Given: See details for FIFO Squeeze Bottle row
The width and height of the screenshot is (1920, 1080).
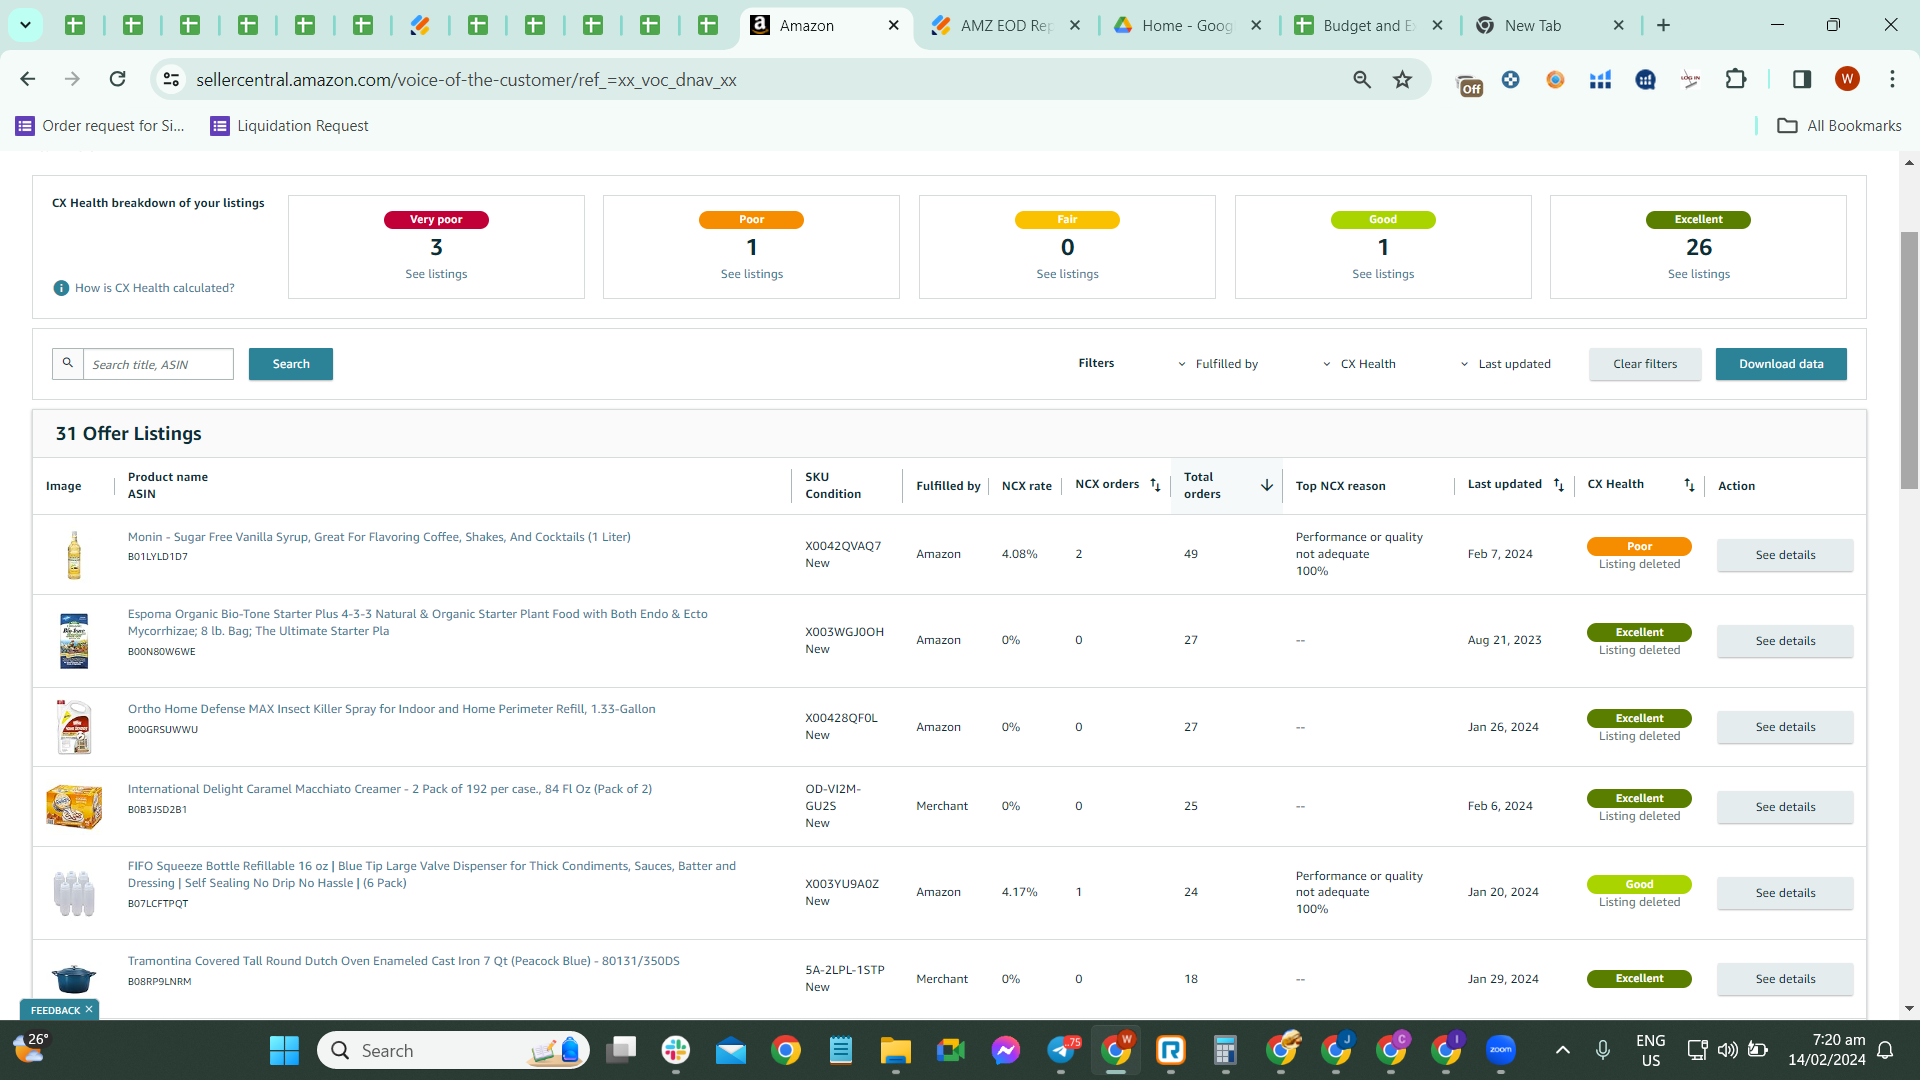Looking at the screenshot, I should click(1785, 893).
